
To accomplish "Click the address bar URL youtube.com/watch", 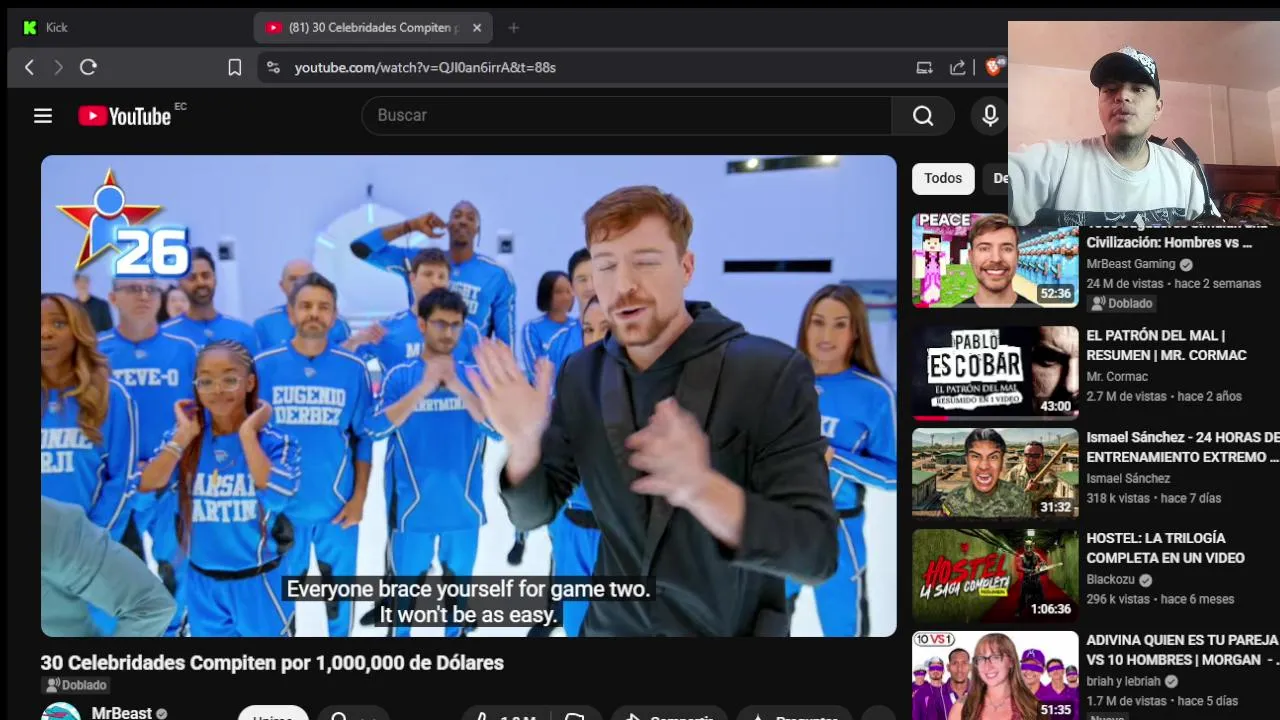I will coord(425,67).
